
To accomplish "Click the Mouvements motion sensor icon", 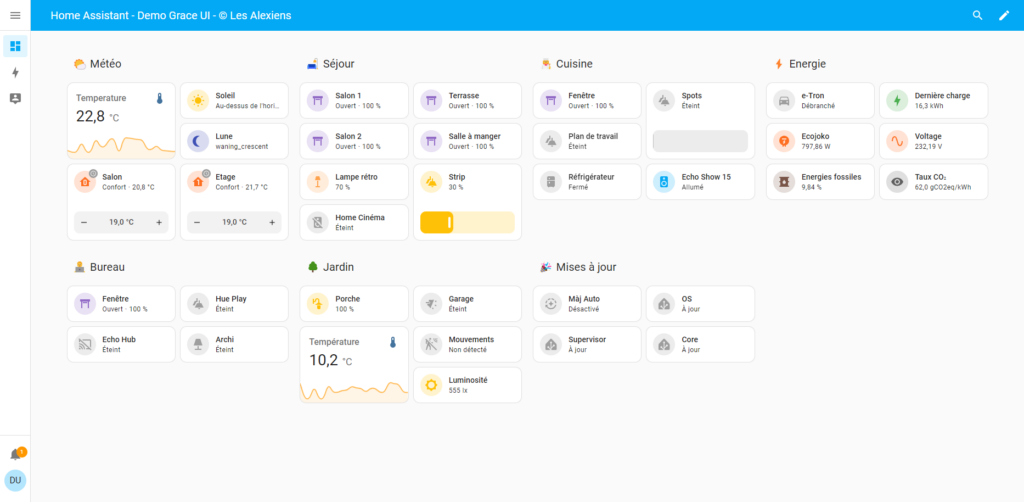I will pos(431,345).
